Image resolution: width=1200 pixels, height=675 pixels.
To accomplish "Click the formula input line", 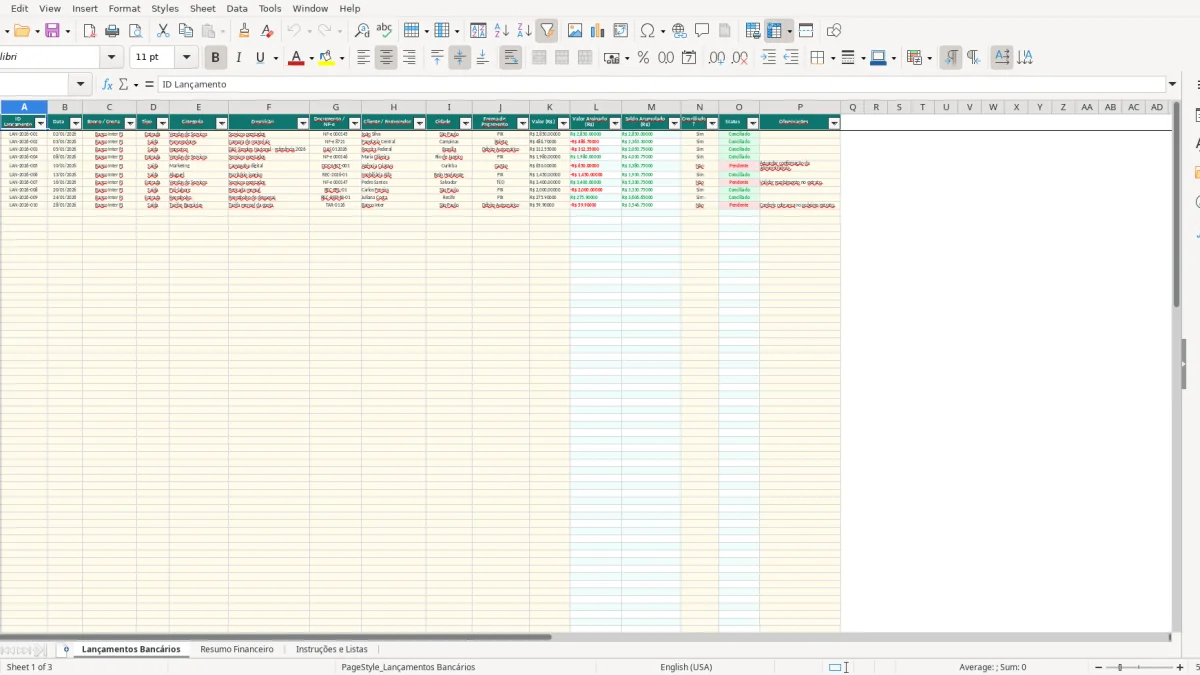I will pyautogui.click(x=662, y=85).
